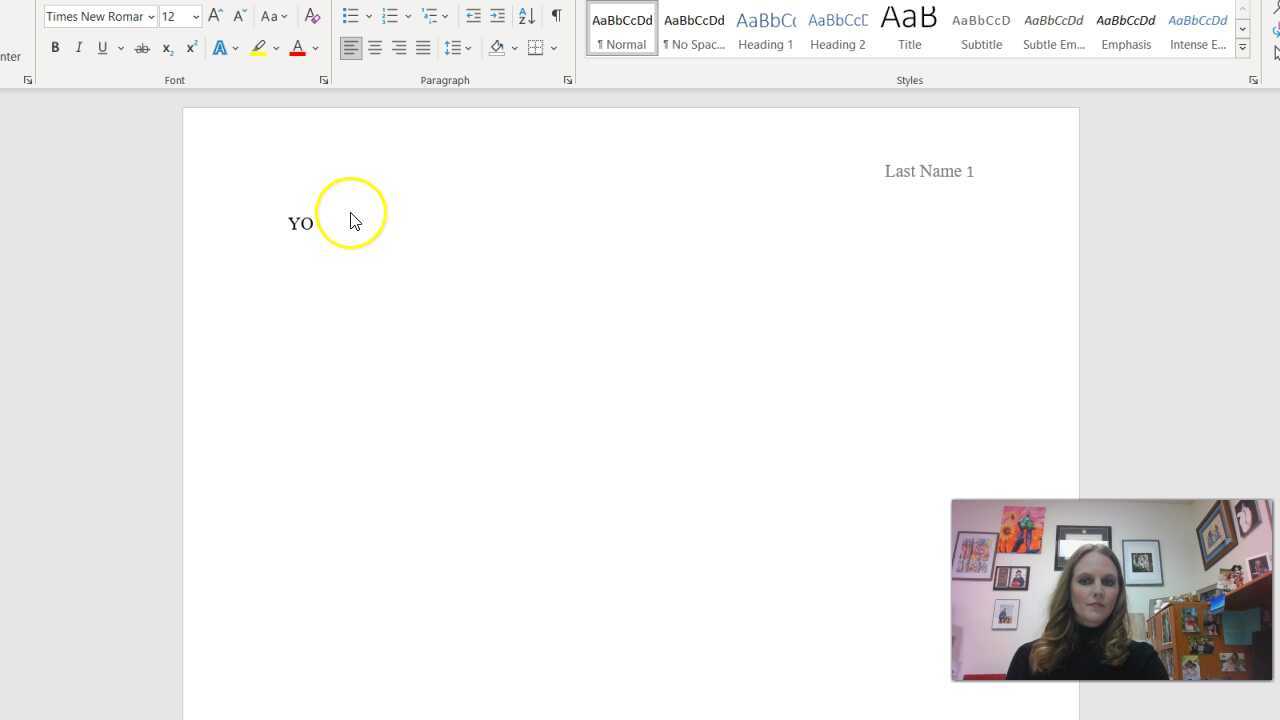Open the Paragraph settings dialog launcher
Viewport: 1280px width, 720px height.
568,79
